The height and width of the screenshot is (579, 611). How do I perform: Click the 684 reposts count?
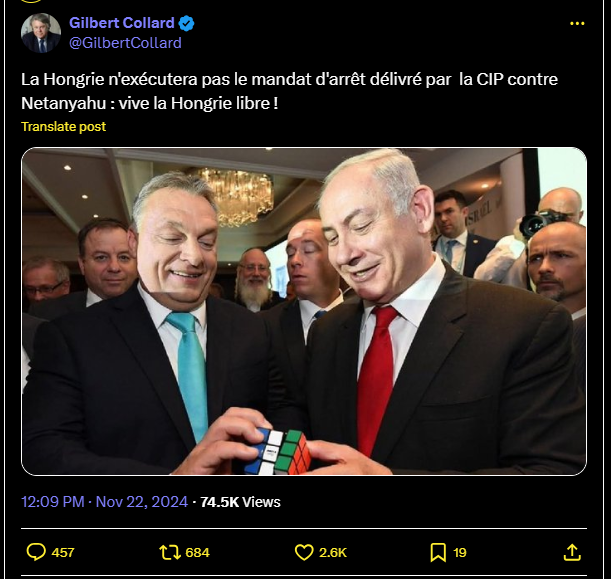click(x=198, y=553)
